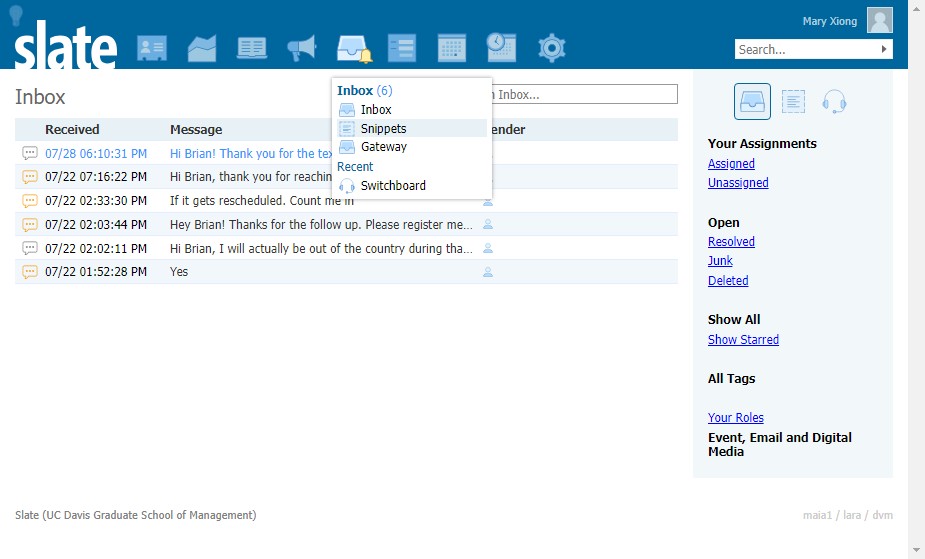Click message bubble icon for 07/22 01:52:28 PM

(x=29, y=272)
